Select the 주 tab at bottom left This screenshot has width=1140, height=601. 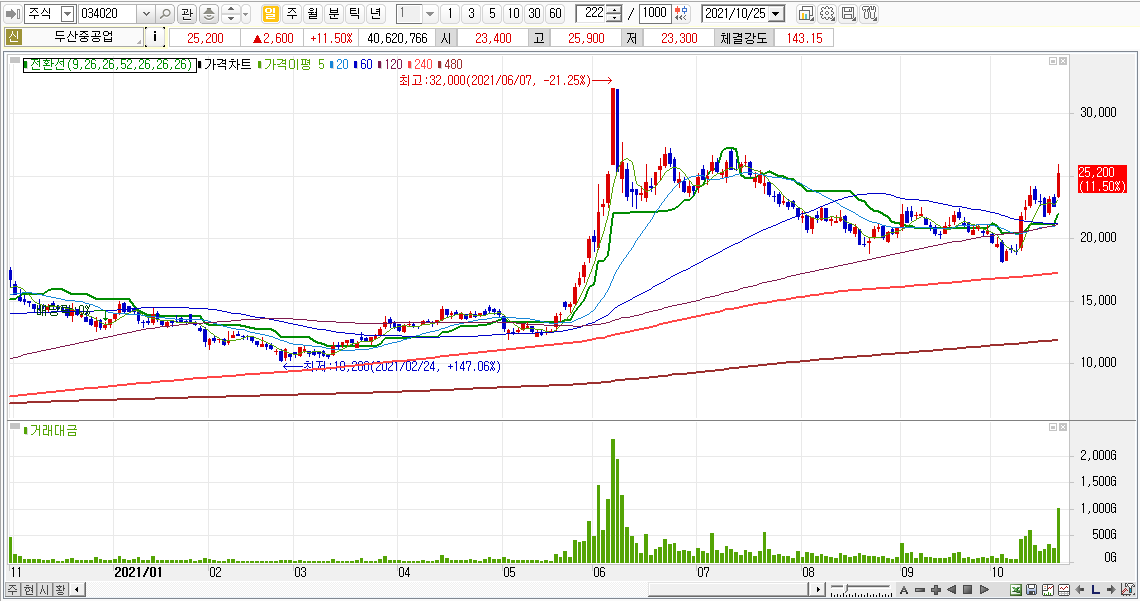coord(13,589)
